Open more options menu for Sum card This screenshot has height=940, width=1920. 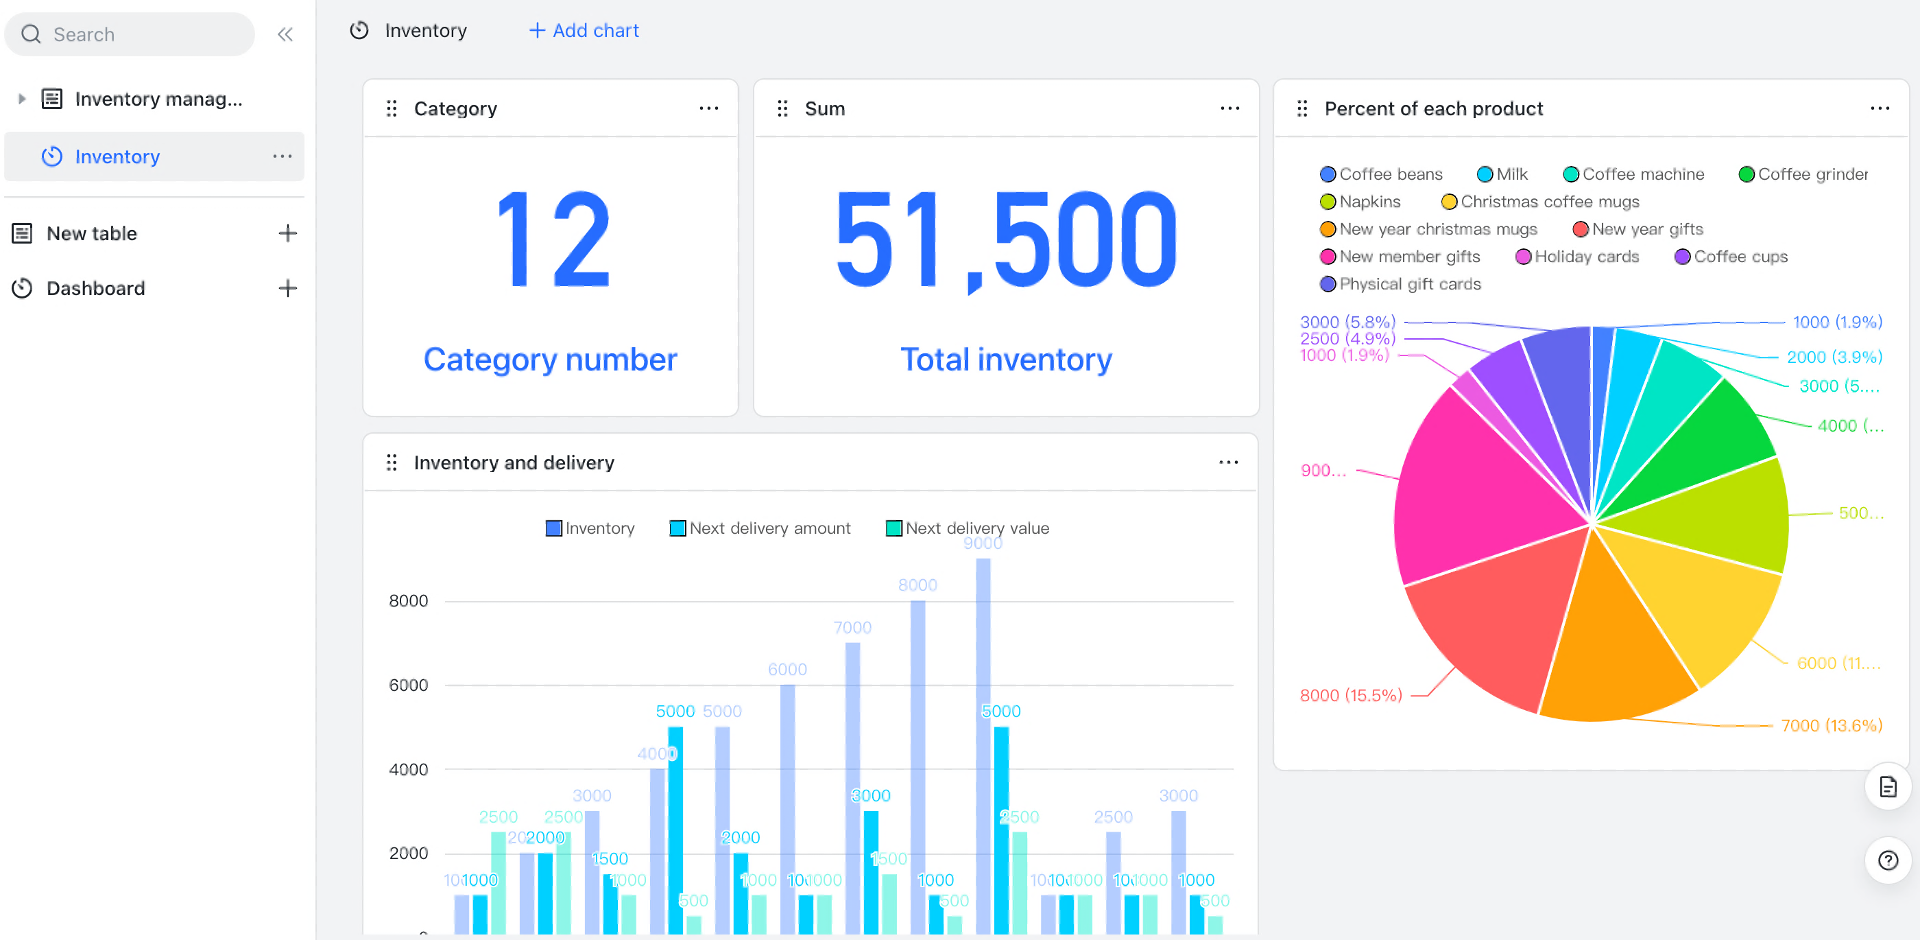click(x=1230, y=109)
